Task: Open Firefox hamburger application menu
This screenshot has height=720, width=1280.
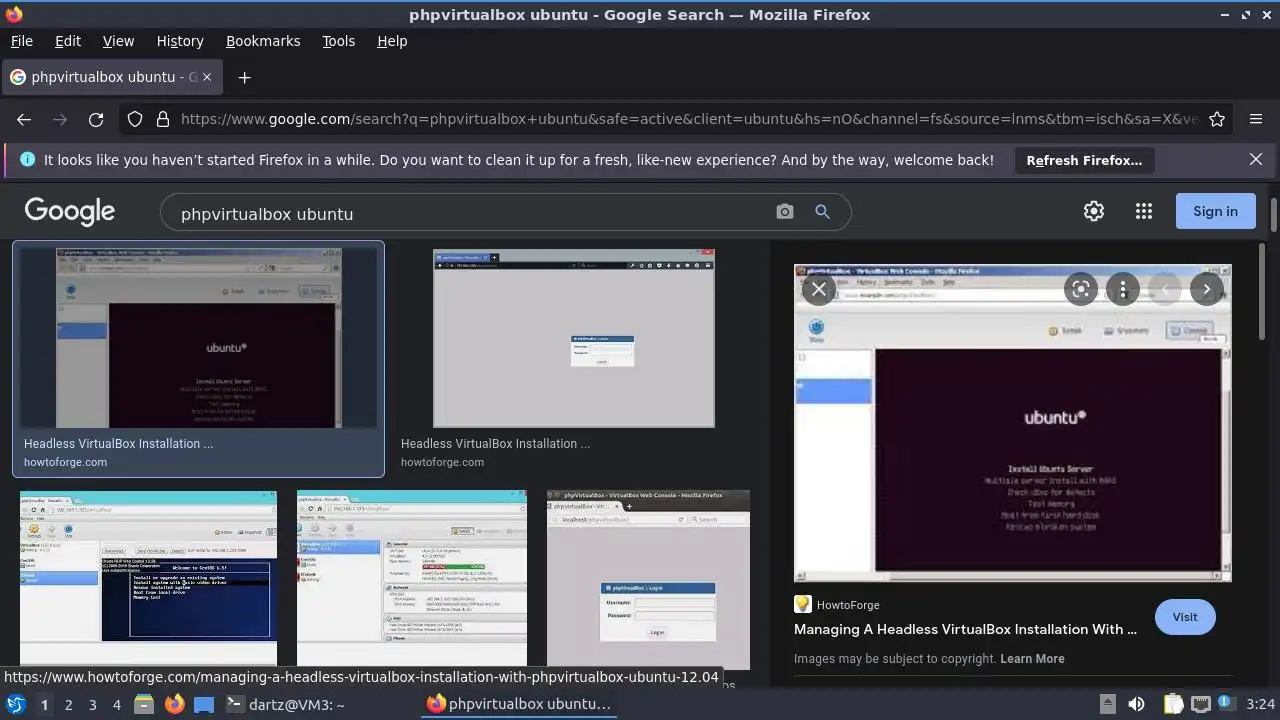Action: [x=1256, y=119]
